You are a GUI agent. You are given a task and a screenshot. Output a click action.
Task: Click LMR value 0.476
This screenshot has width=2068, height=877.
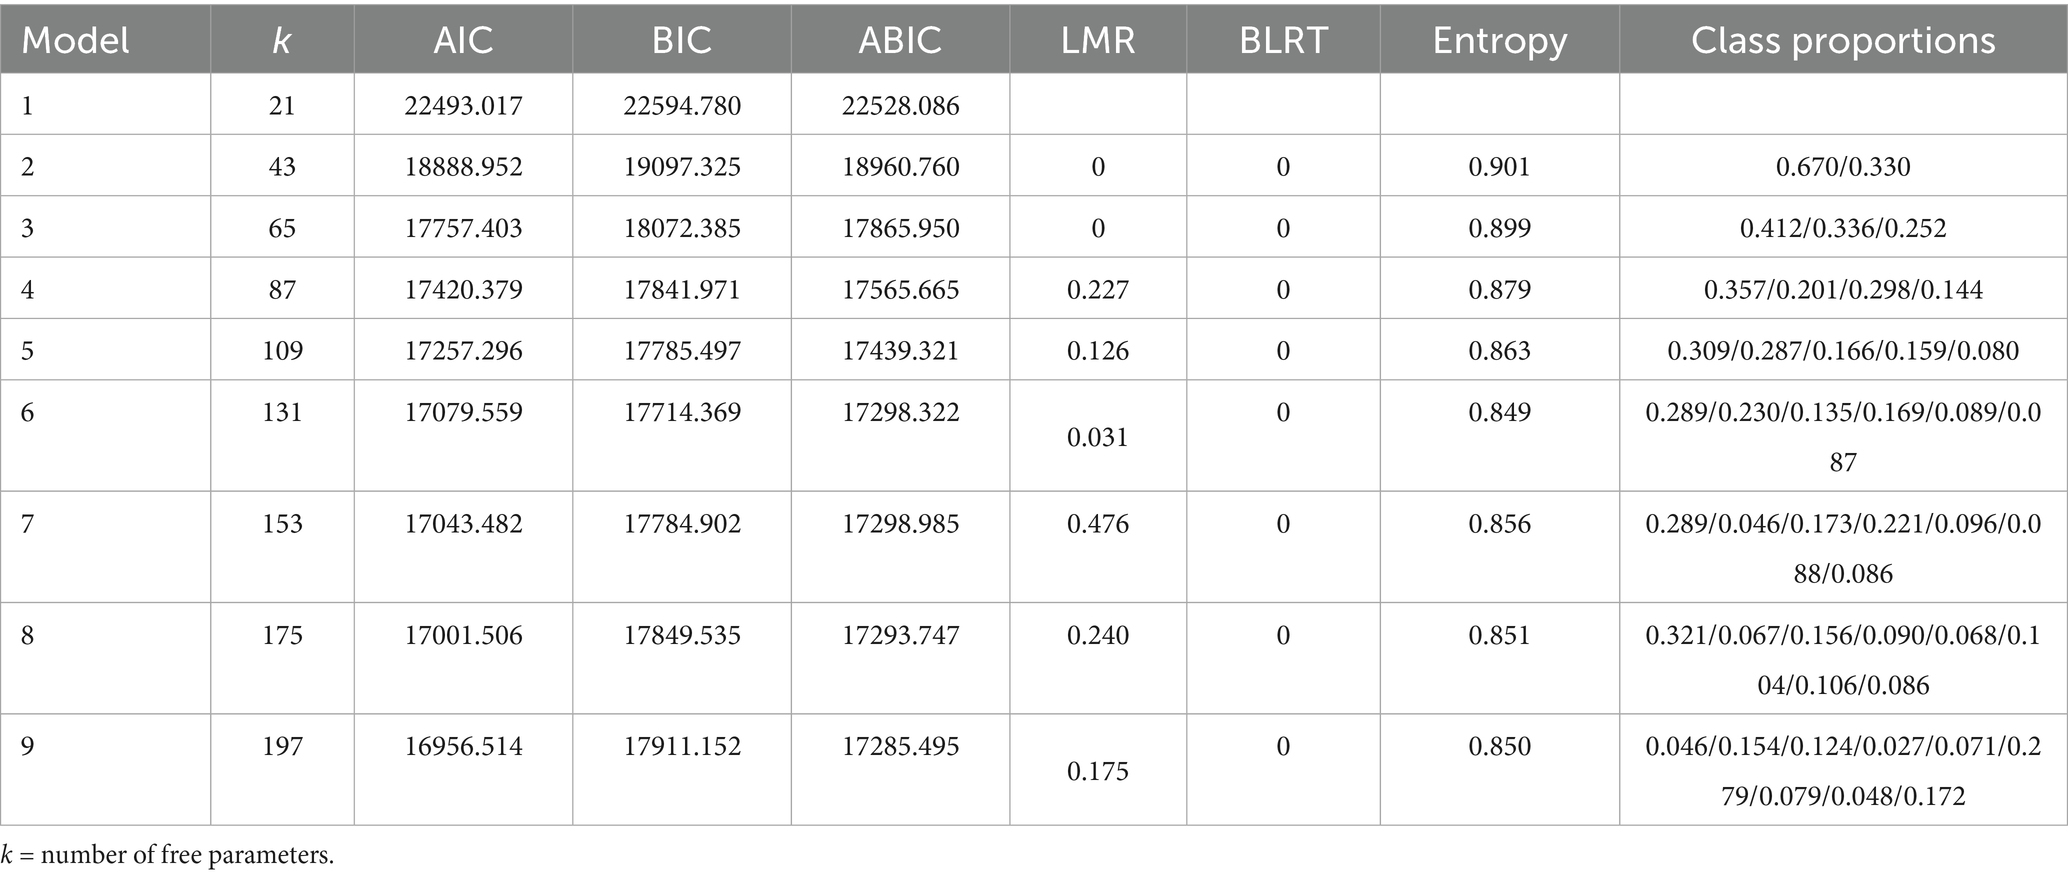coord(1097,524)
